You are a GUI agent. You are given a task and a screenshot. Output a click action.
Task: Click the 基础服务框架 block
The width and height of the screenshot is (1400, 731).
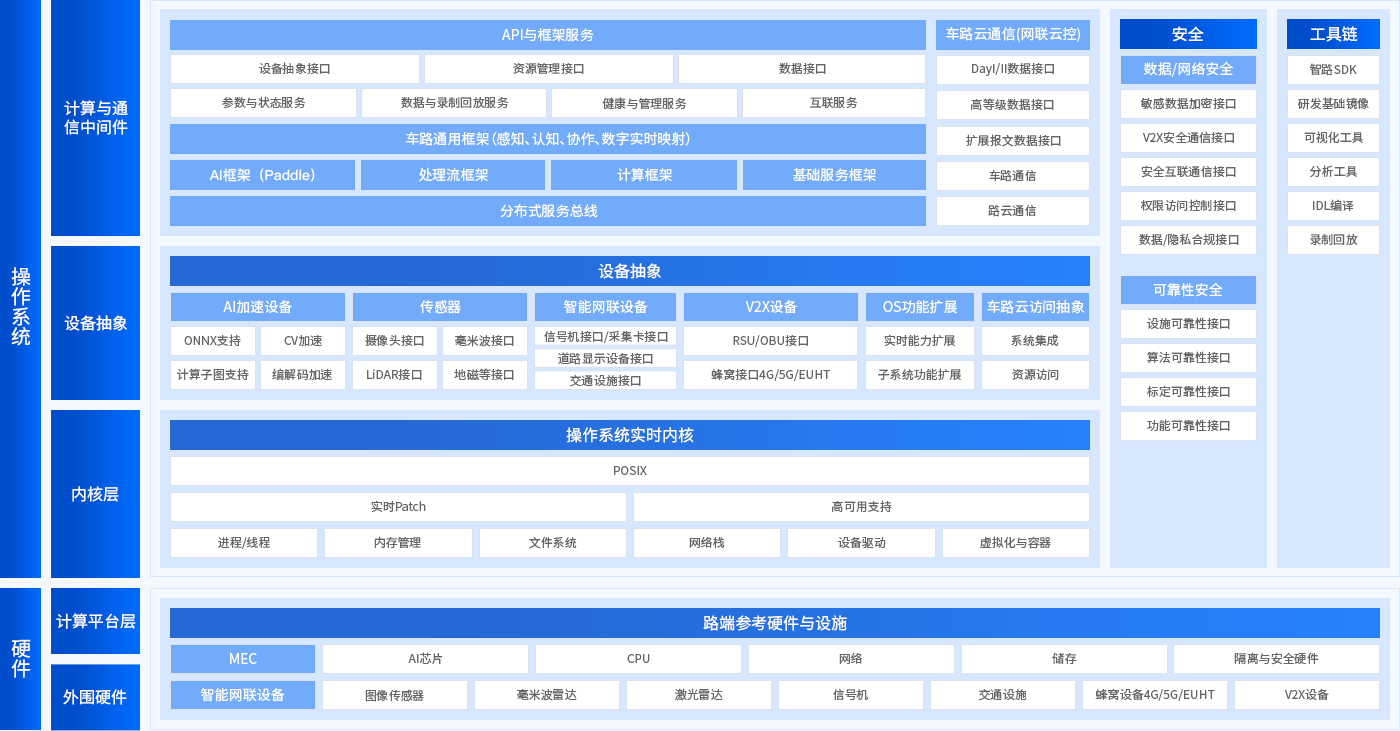834,175
